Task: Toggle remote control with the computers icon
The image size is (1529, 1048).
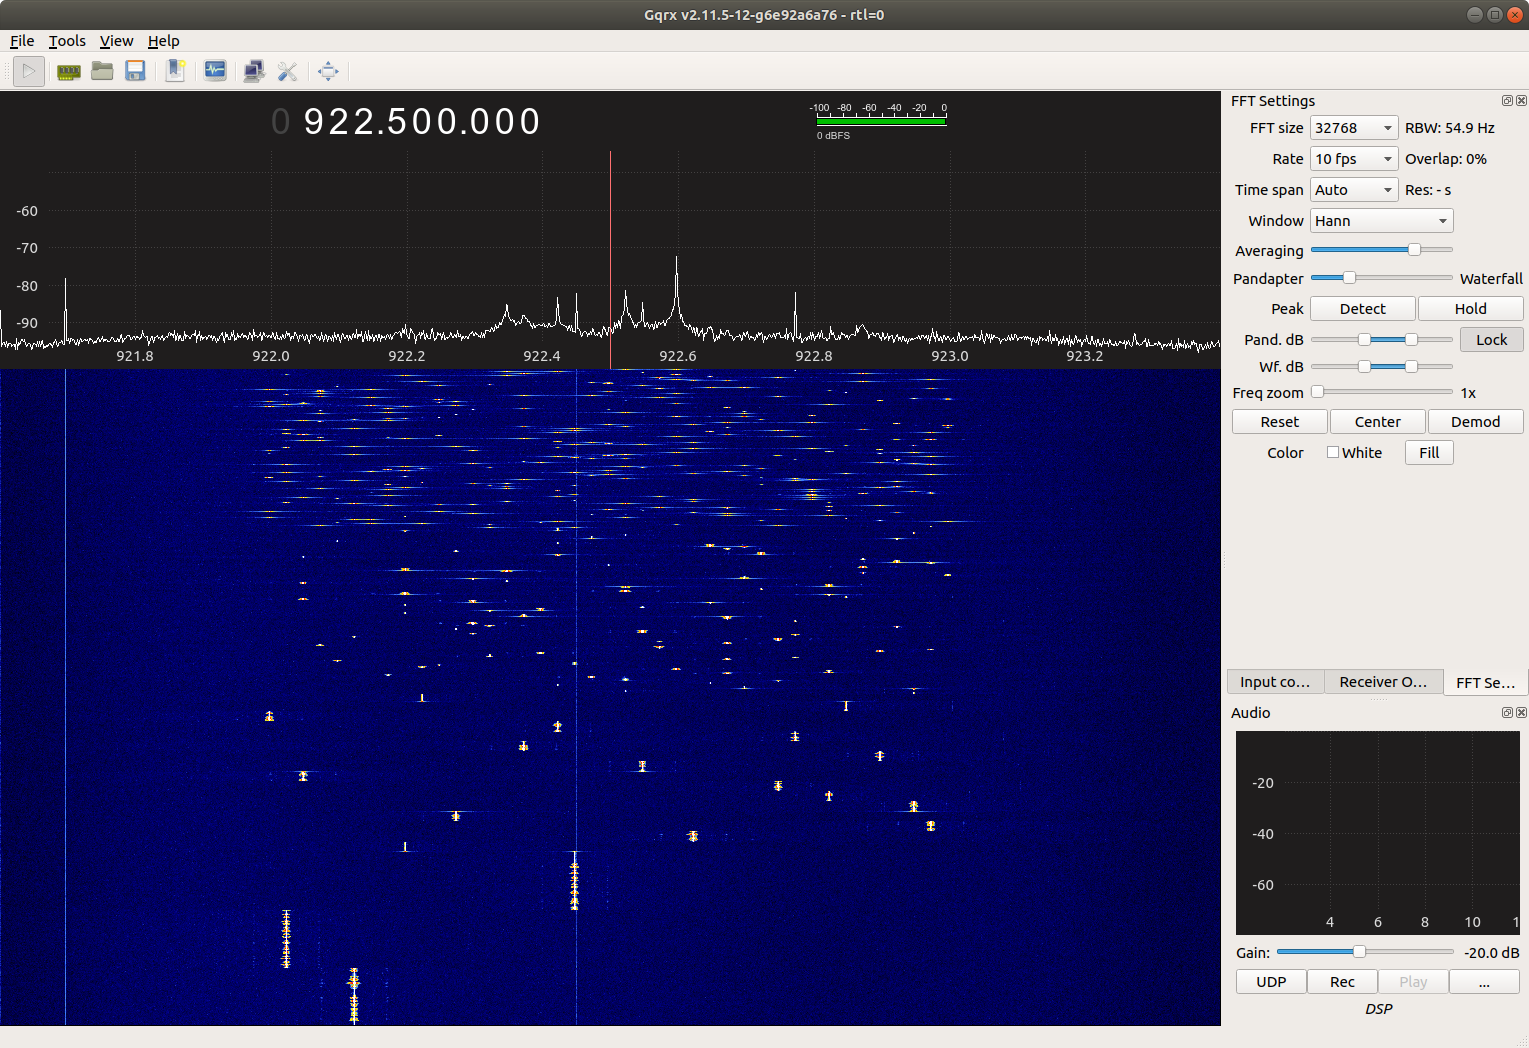Action: point(253,71)
